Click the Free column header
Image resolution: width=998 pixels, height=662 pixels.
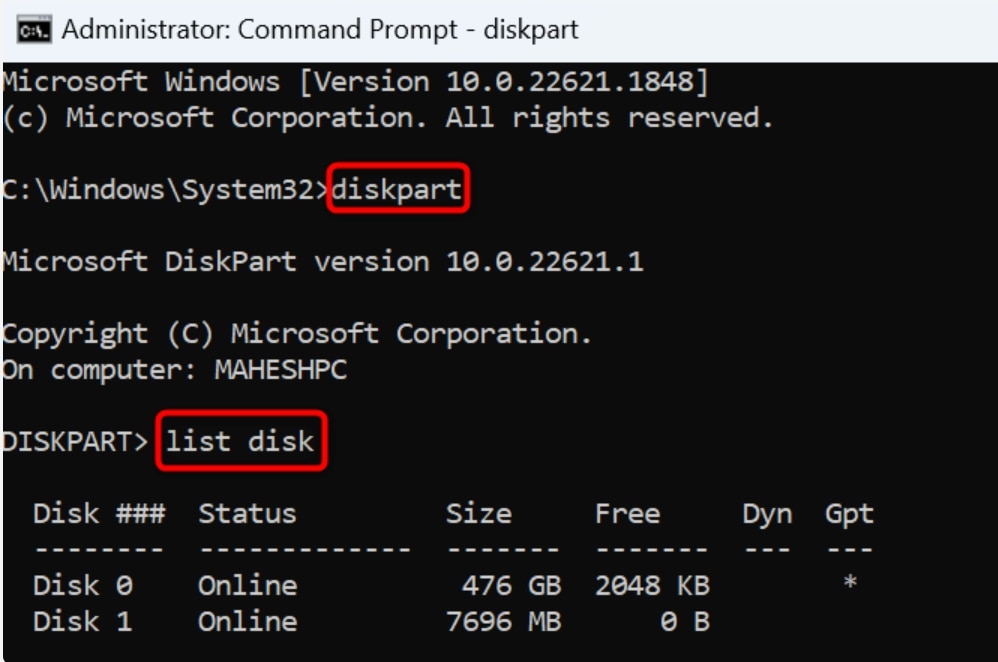(x=628, y=513)
